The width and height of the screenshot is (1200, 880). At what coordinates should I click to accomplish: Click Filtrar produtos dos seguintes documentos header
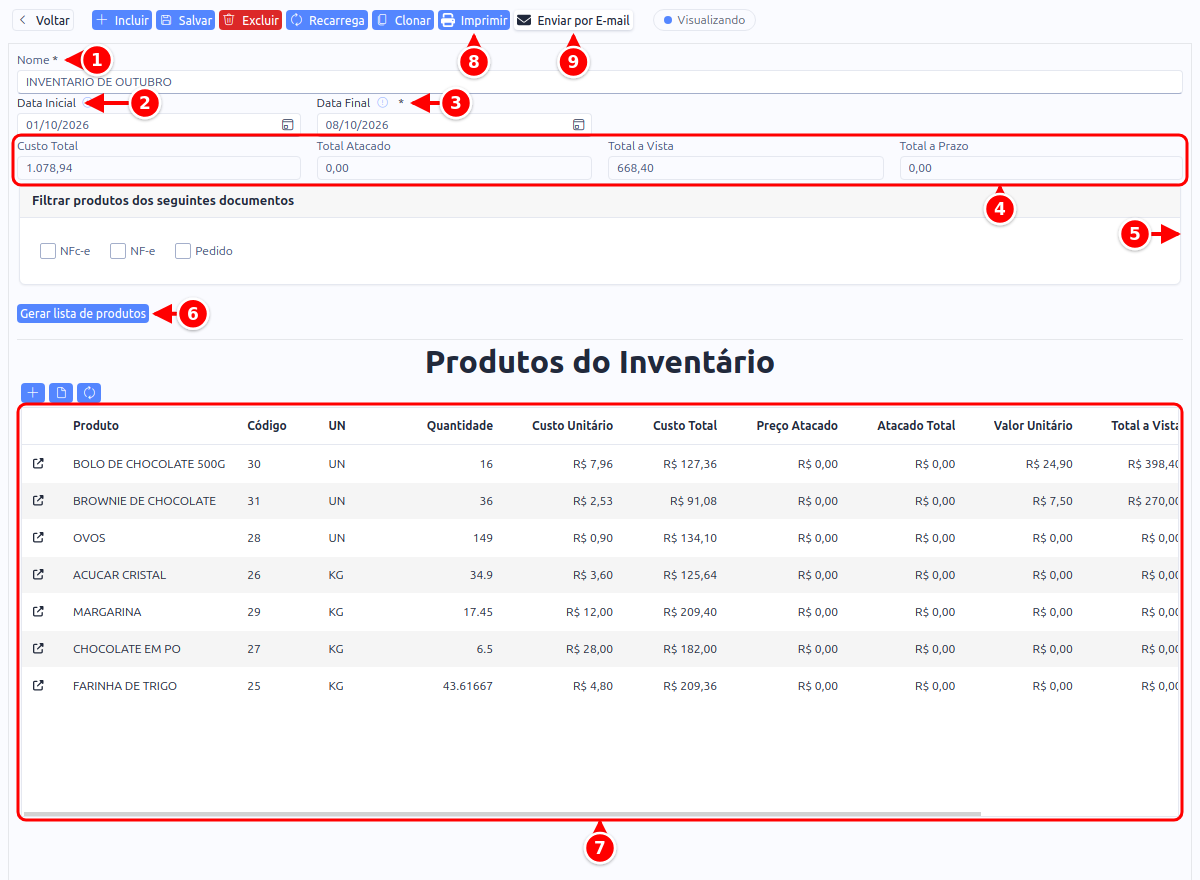click(x=163, y=200)
